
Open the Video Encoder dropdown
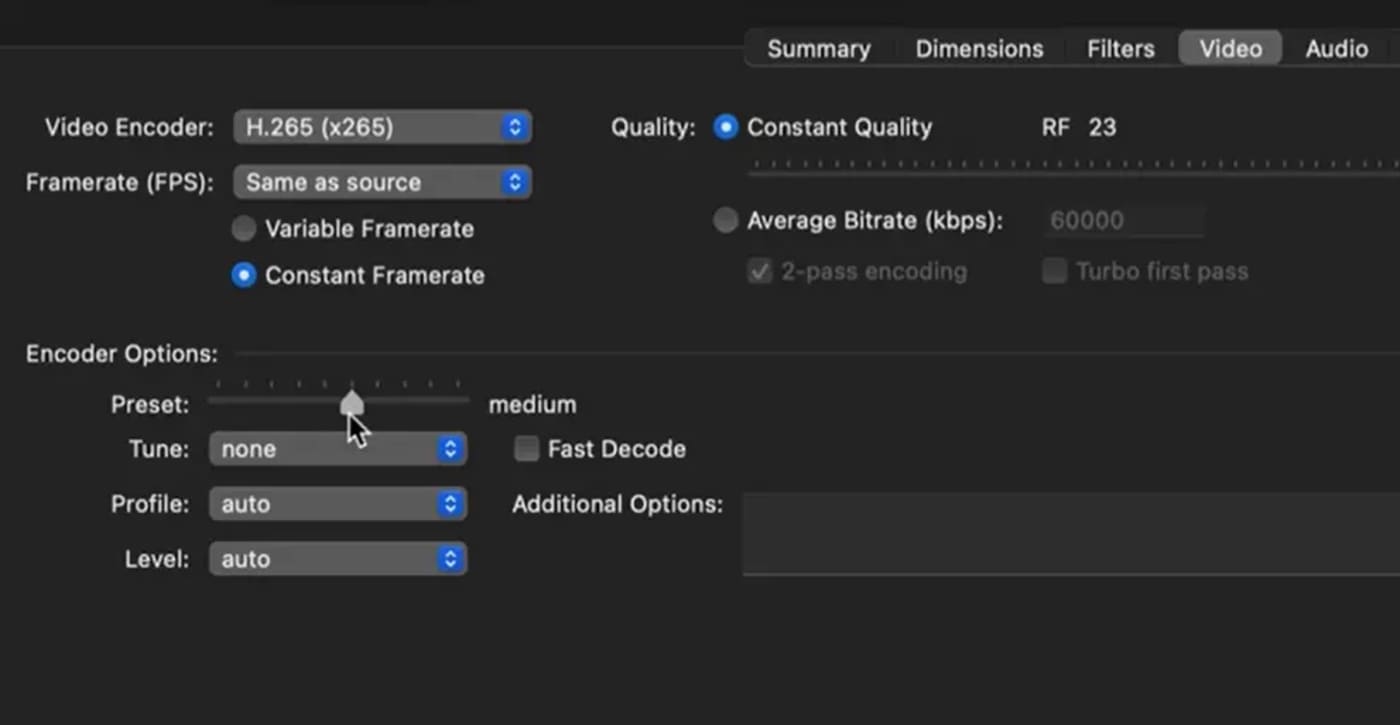383,127
